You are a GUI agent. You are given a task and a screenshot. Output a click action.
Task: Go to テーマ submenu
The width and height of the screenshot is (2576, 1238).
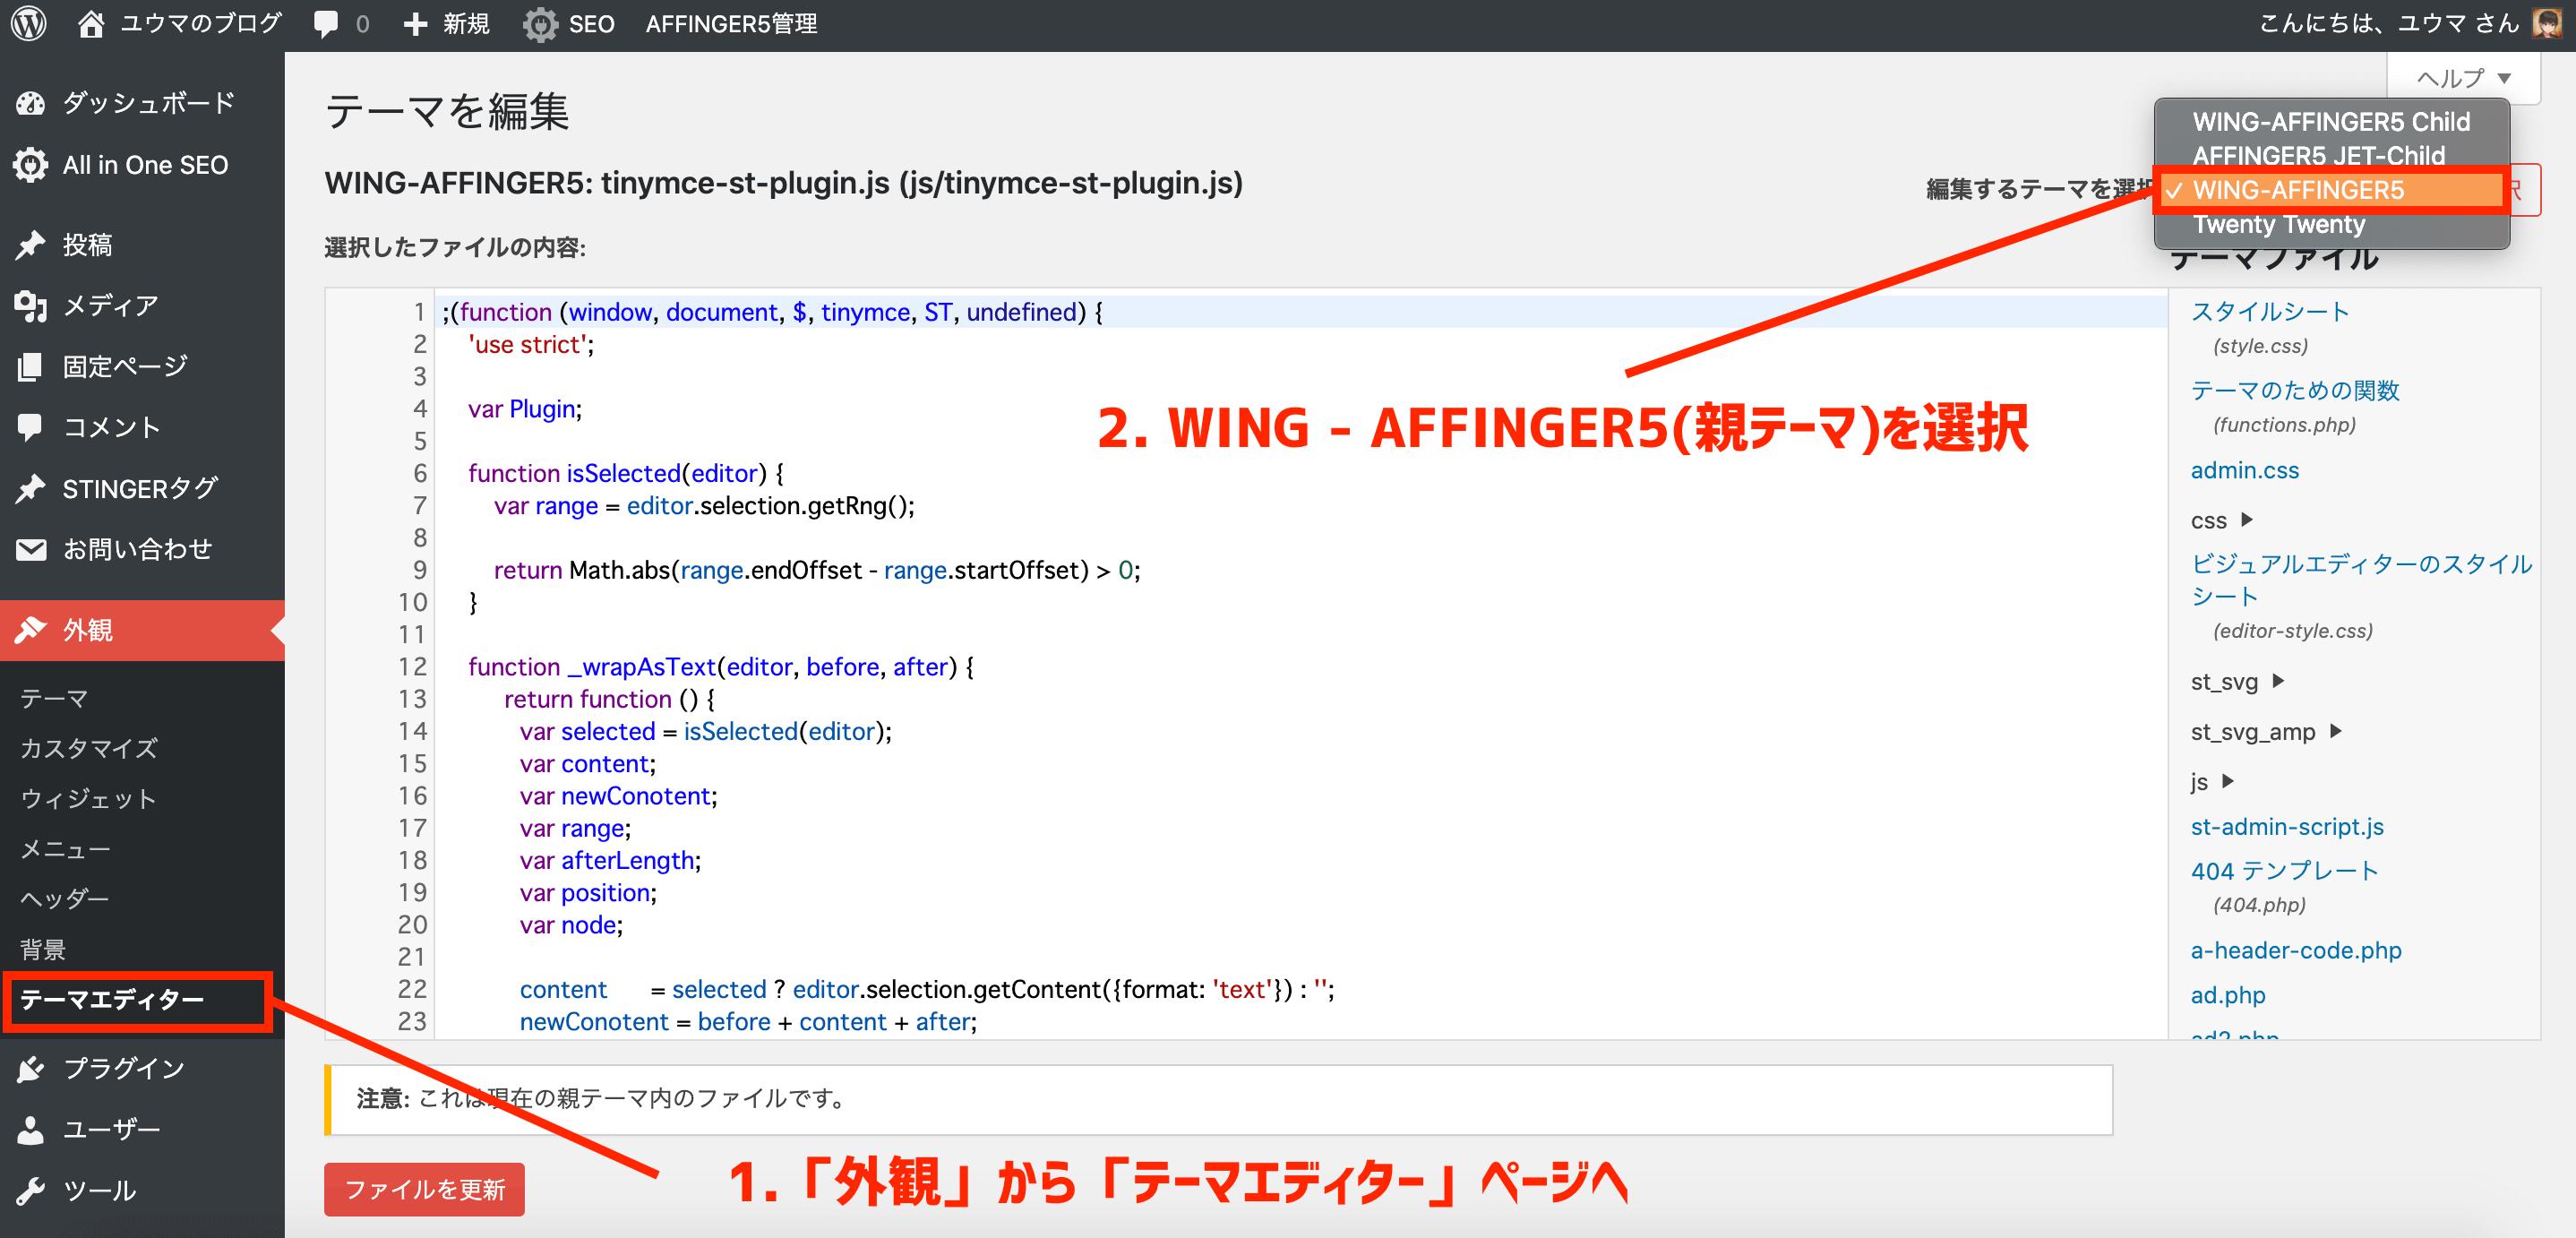55,698
